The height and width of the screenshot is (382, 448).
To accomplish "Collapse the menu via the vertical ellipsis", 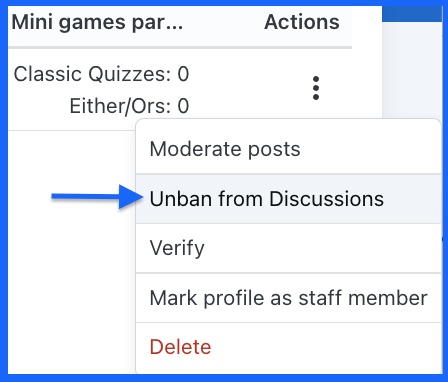I will pyautogui.click(x=316, y=88).
